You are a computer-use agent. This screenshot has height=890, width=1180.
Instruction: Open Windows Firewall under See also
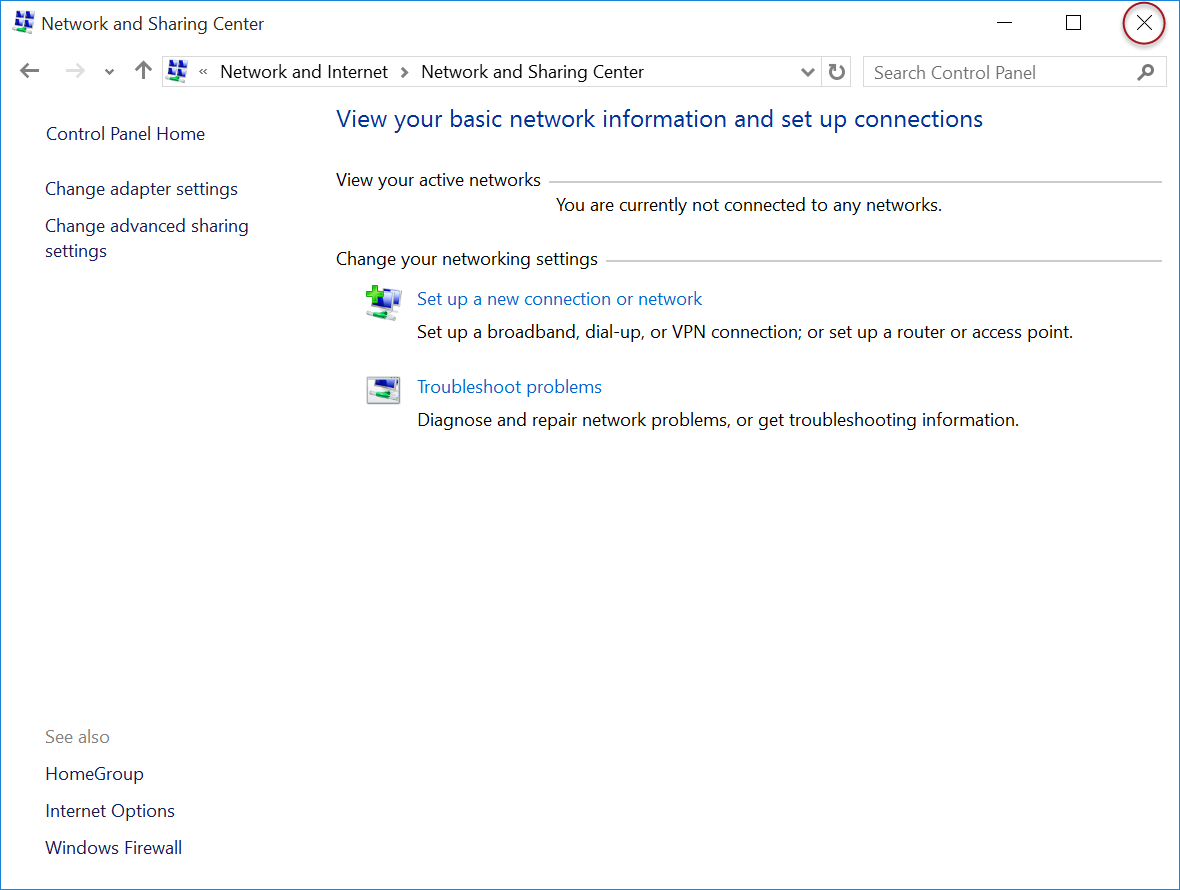point(113,848)
